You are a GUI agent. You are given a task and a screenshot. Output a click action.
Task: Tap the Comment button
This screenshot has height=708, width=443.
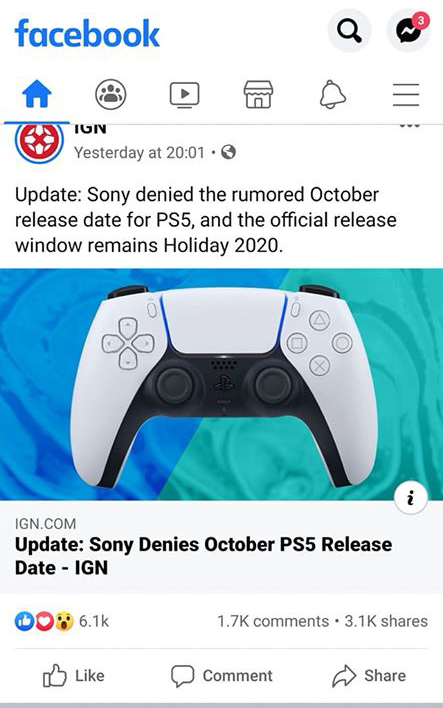[x=222, y=675]
